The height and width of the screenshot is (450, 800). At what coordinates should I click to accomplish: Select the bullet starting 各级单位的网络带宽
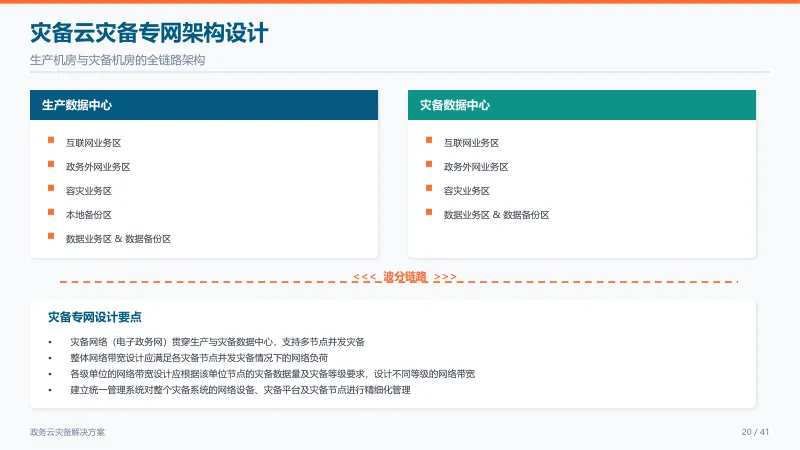click(x=272, y=374)
